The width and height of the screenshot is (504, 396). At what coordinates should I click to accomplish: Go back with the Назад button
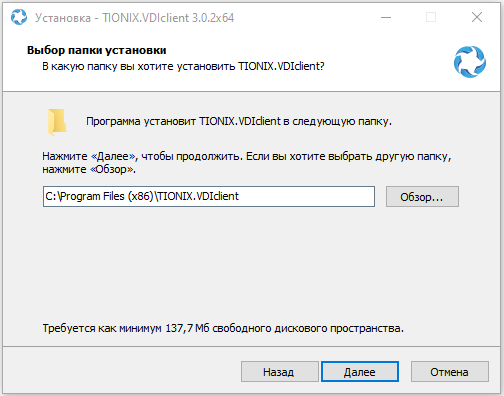click(x=279, y=372)
